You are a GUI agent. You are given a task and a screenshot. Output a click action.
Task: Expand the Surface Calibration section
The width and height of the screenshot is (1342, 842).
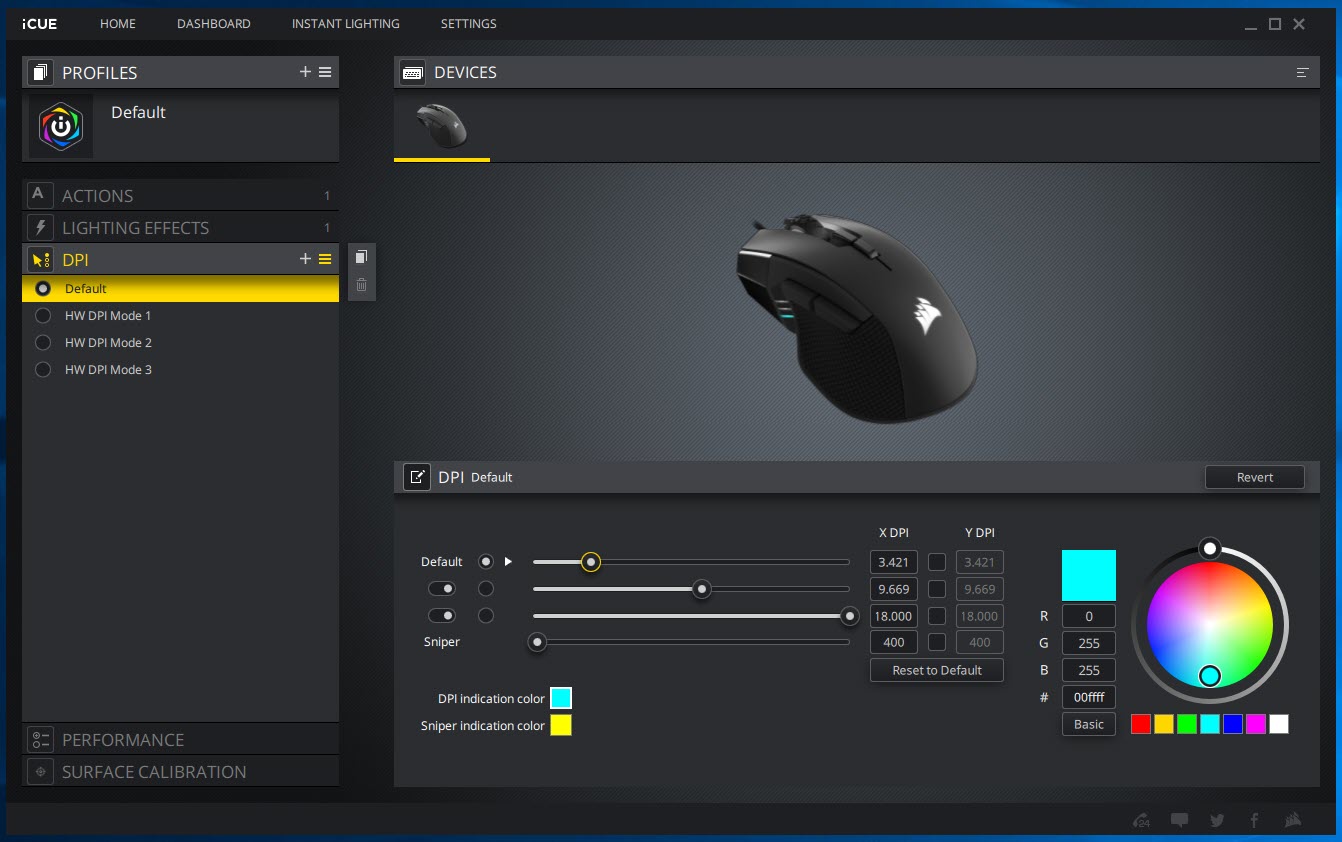(x=180, y=771)
